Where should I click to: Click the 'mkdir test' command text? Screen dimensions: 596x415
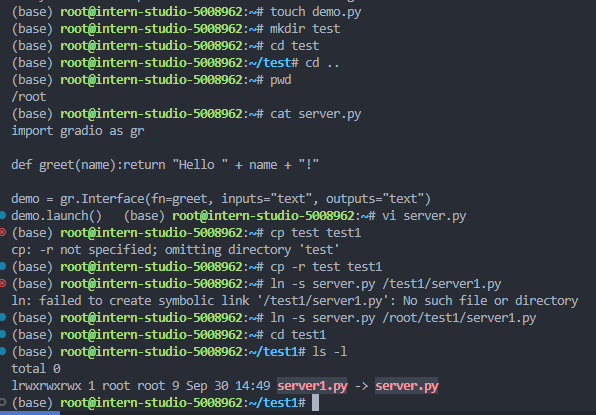305,29
